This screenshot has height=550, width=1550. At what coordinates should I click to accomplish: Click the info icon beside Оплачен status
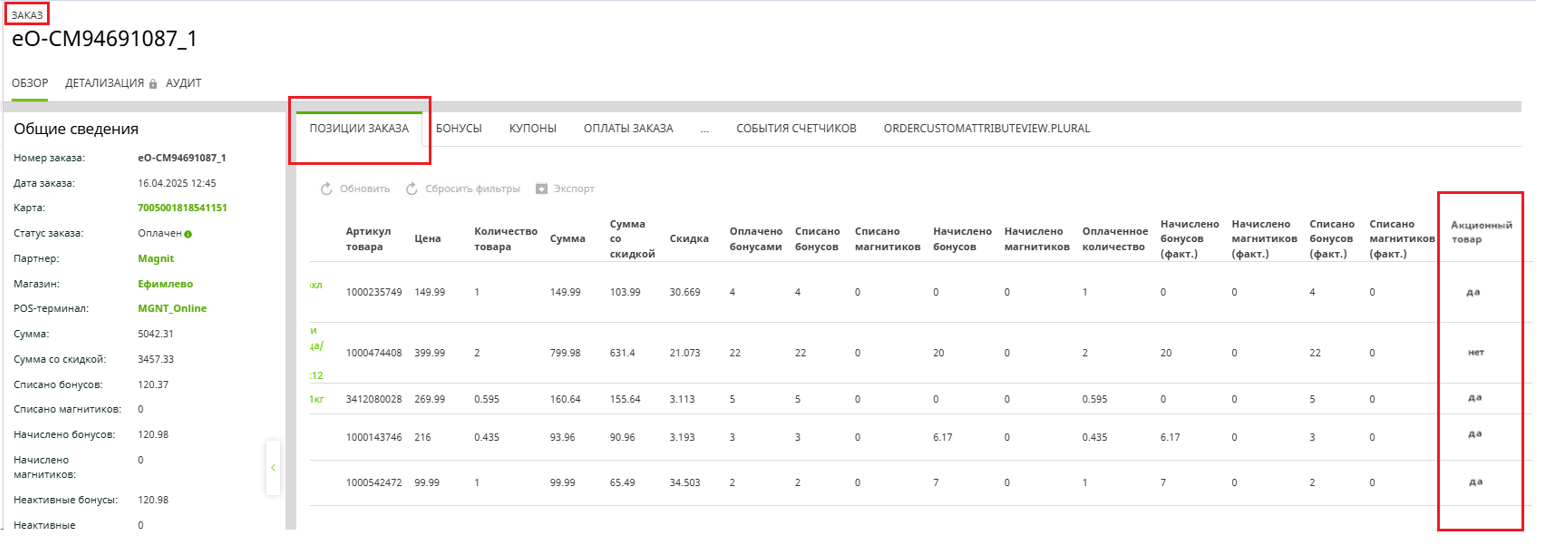(188, 234)
